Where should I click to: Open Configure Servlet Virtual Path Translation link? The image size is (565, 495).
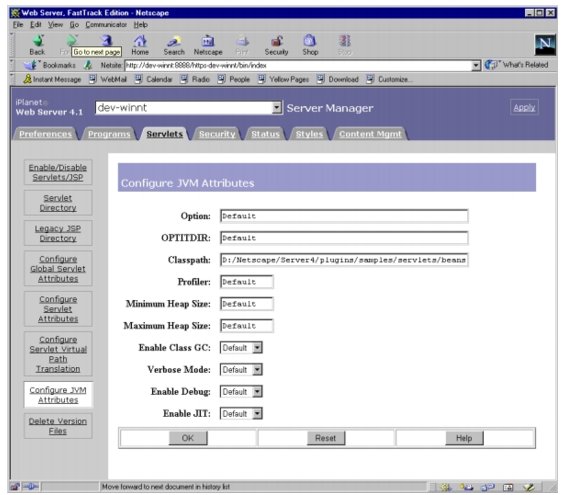(x=58, y=354)
